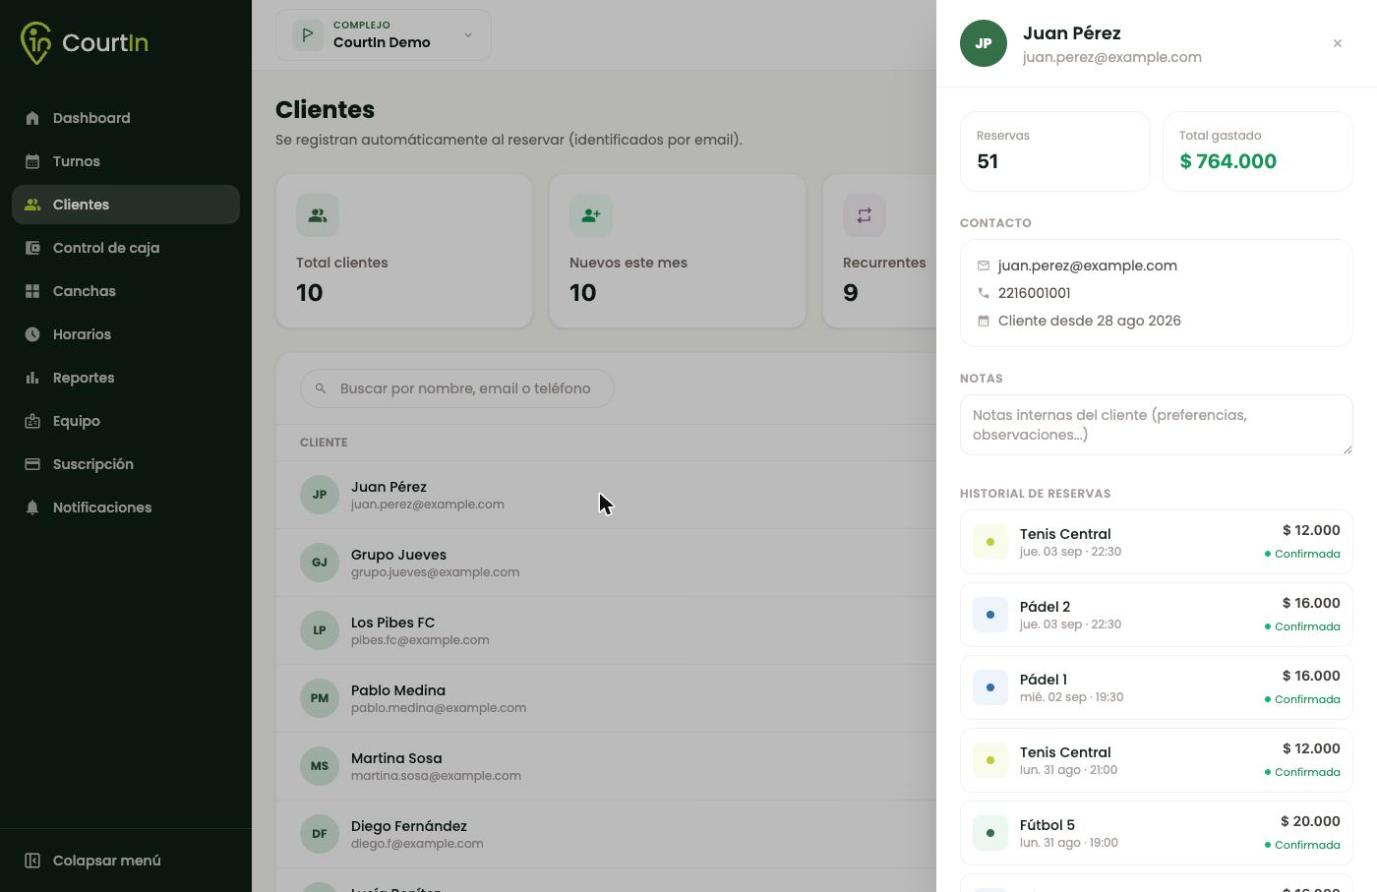
Task: Click the Suscripción card icon
Action: [x=32, y=464]
